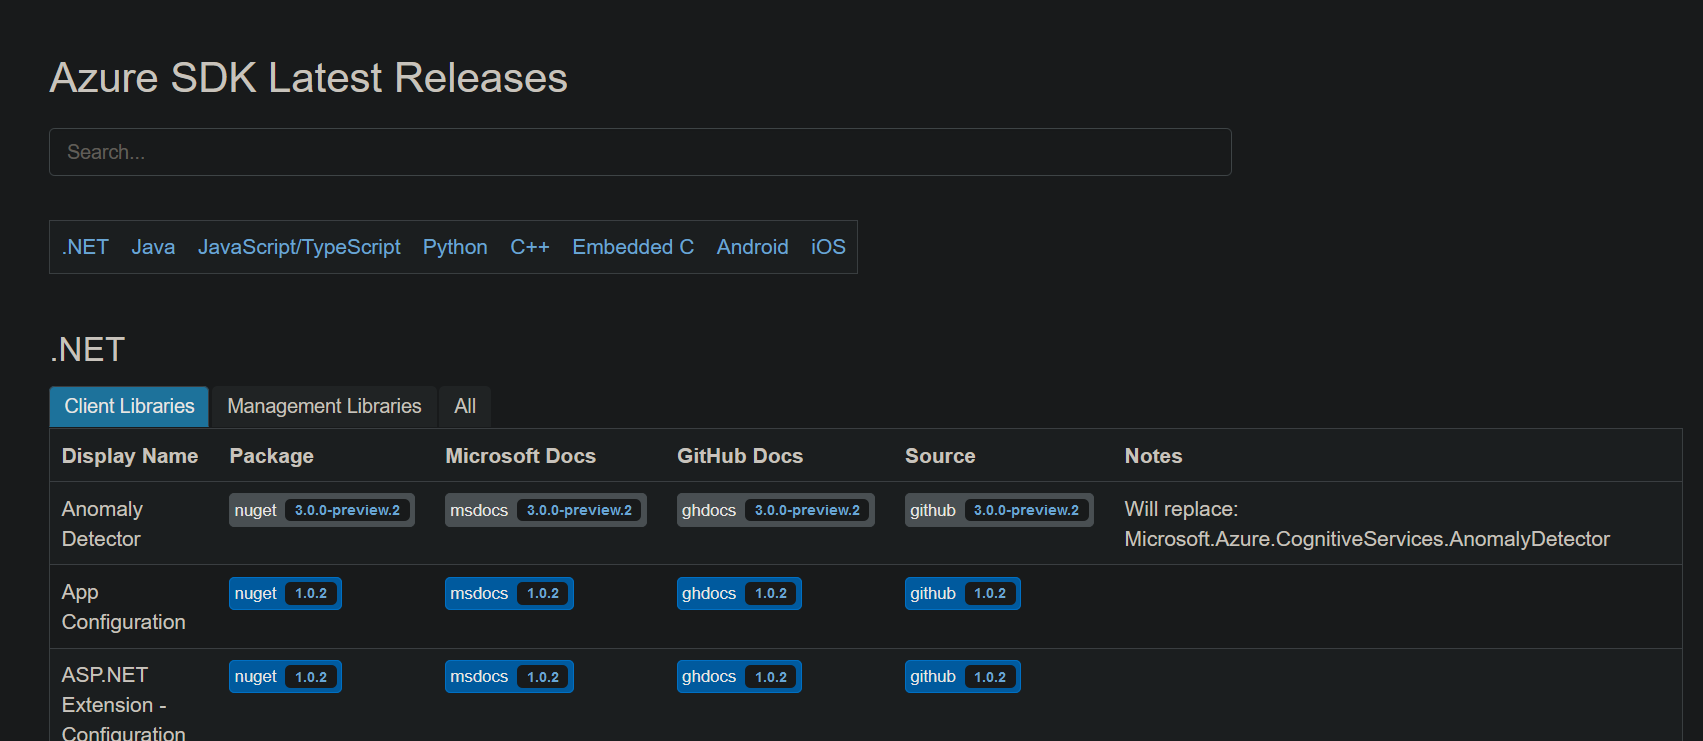Click the Microsoft Docs column header
The height and width of the screenshot is (741, 1703).
[x=520, y=456]
